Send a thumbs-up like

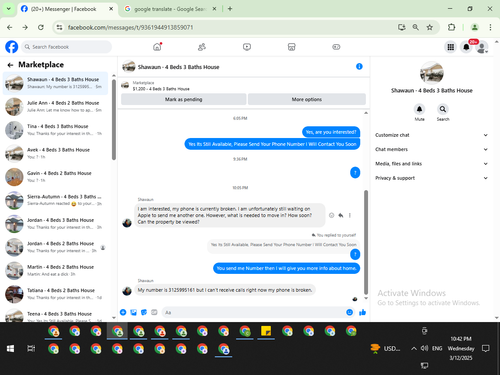(x=362, y=312)
